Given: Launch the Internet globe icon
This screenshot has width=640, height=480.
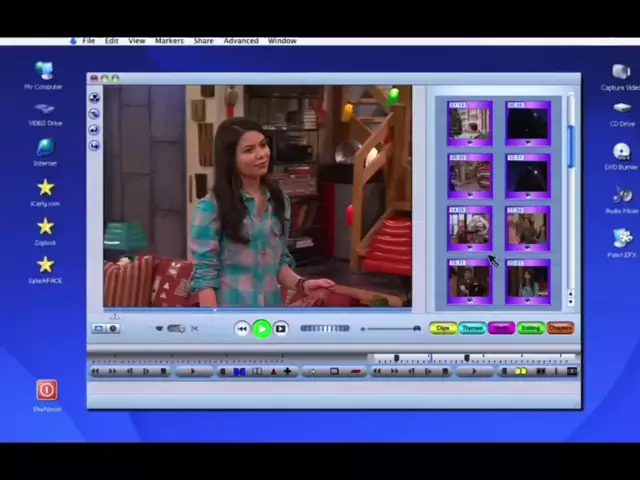Looking at the screenshot, I should [x=45, y=148].
